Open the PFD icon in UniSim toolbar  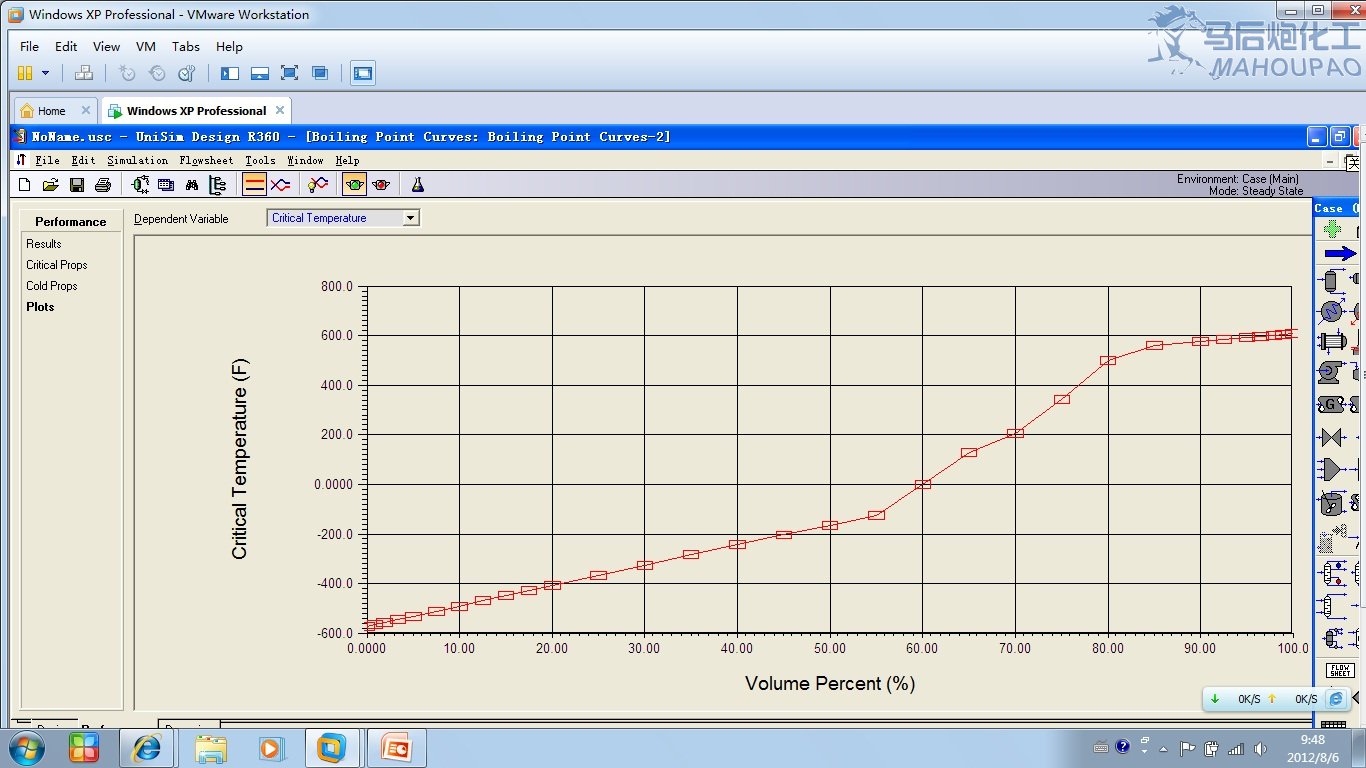[140, 185]
